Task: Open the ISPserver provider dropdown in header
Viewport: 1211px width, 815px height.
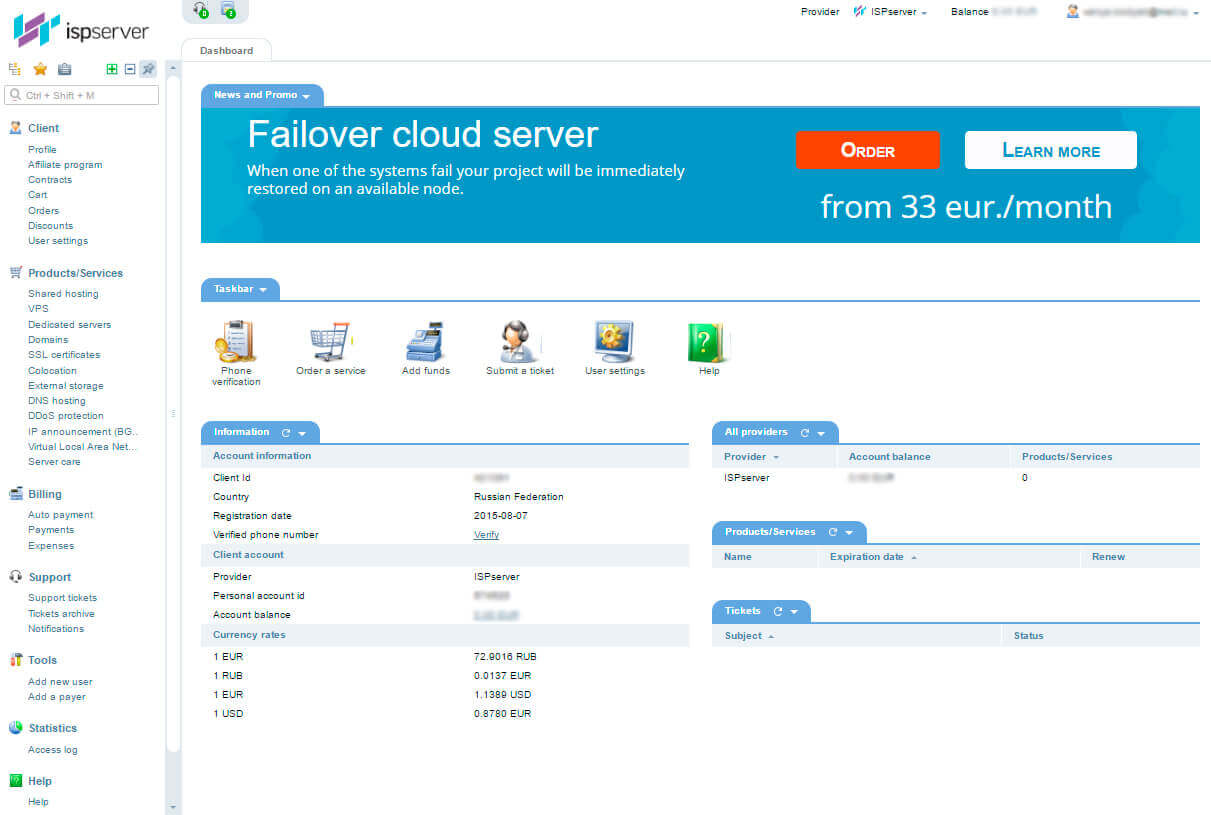Action: 890,12
